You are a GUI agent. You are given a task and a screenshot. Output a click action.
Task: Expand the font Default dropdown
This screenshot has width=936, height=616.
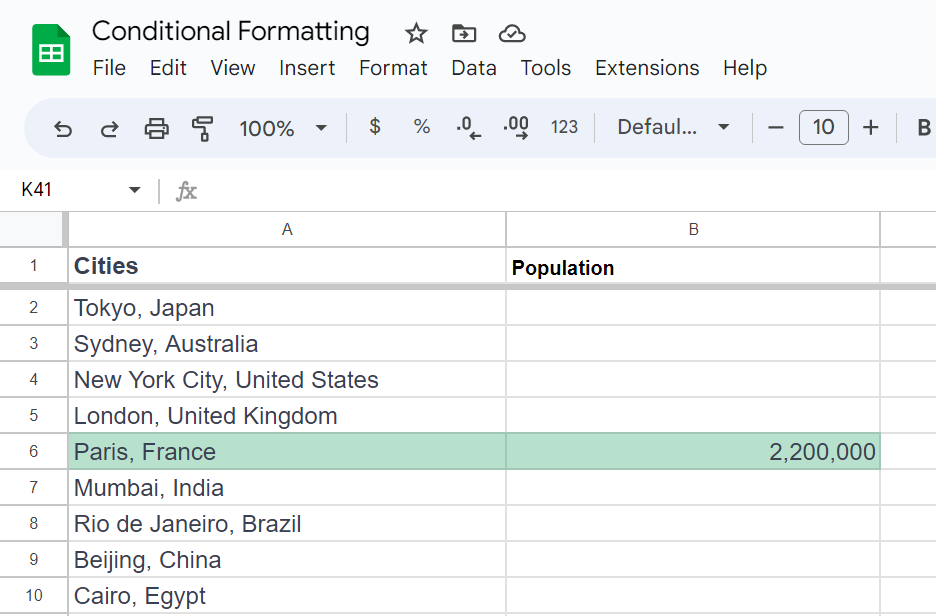(673, 127)
